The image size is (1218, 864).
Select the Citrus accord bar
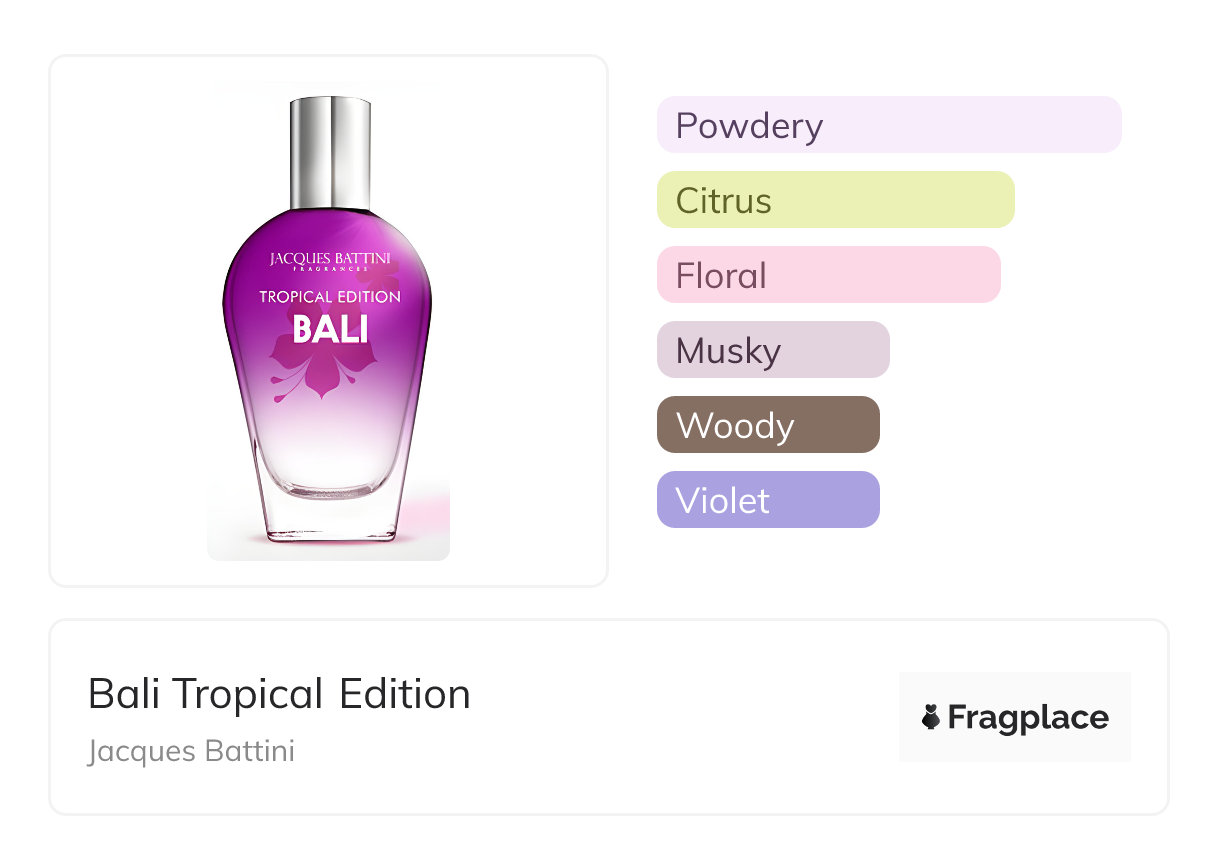(x=836, y=200)
